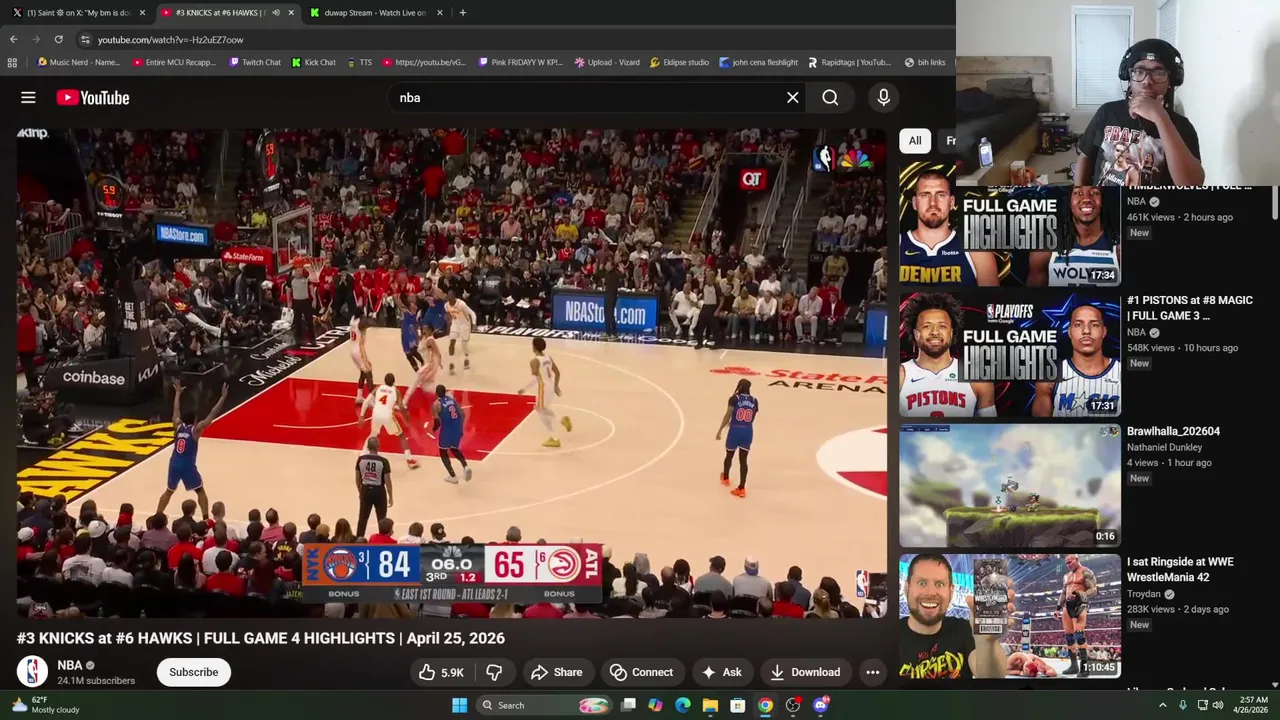Like the video with thumbs up
The height and width of the screenshot is (720, 1280).
coord(441,672)
